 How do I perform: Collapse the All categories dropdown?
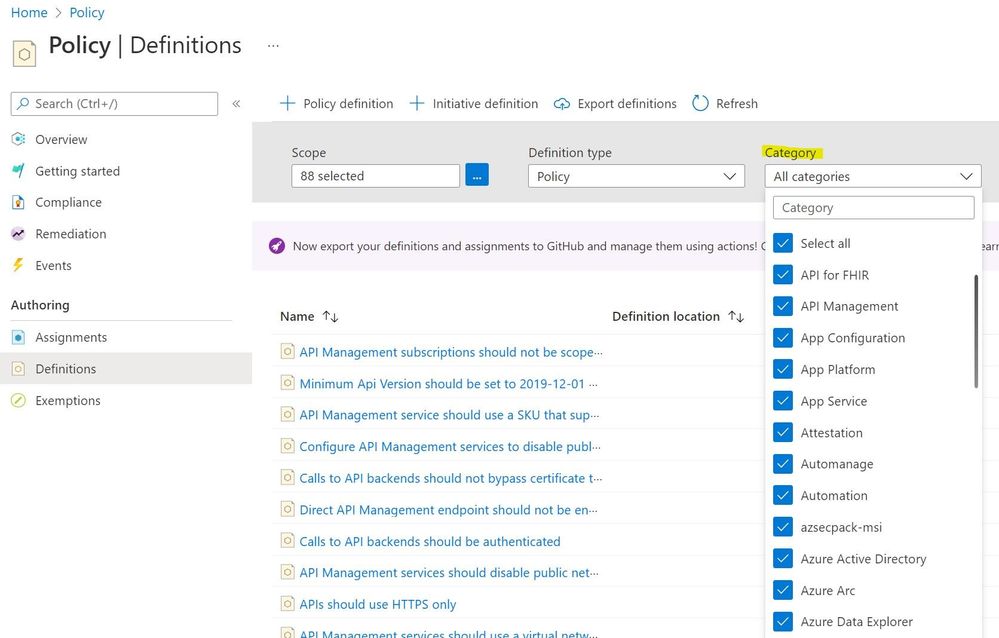point(873,176)
